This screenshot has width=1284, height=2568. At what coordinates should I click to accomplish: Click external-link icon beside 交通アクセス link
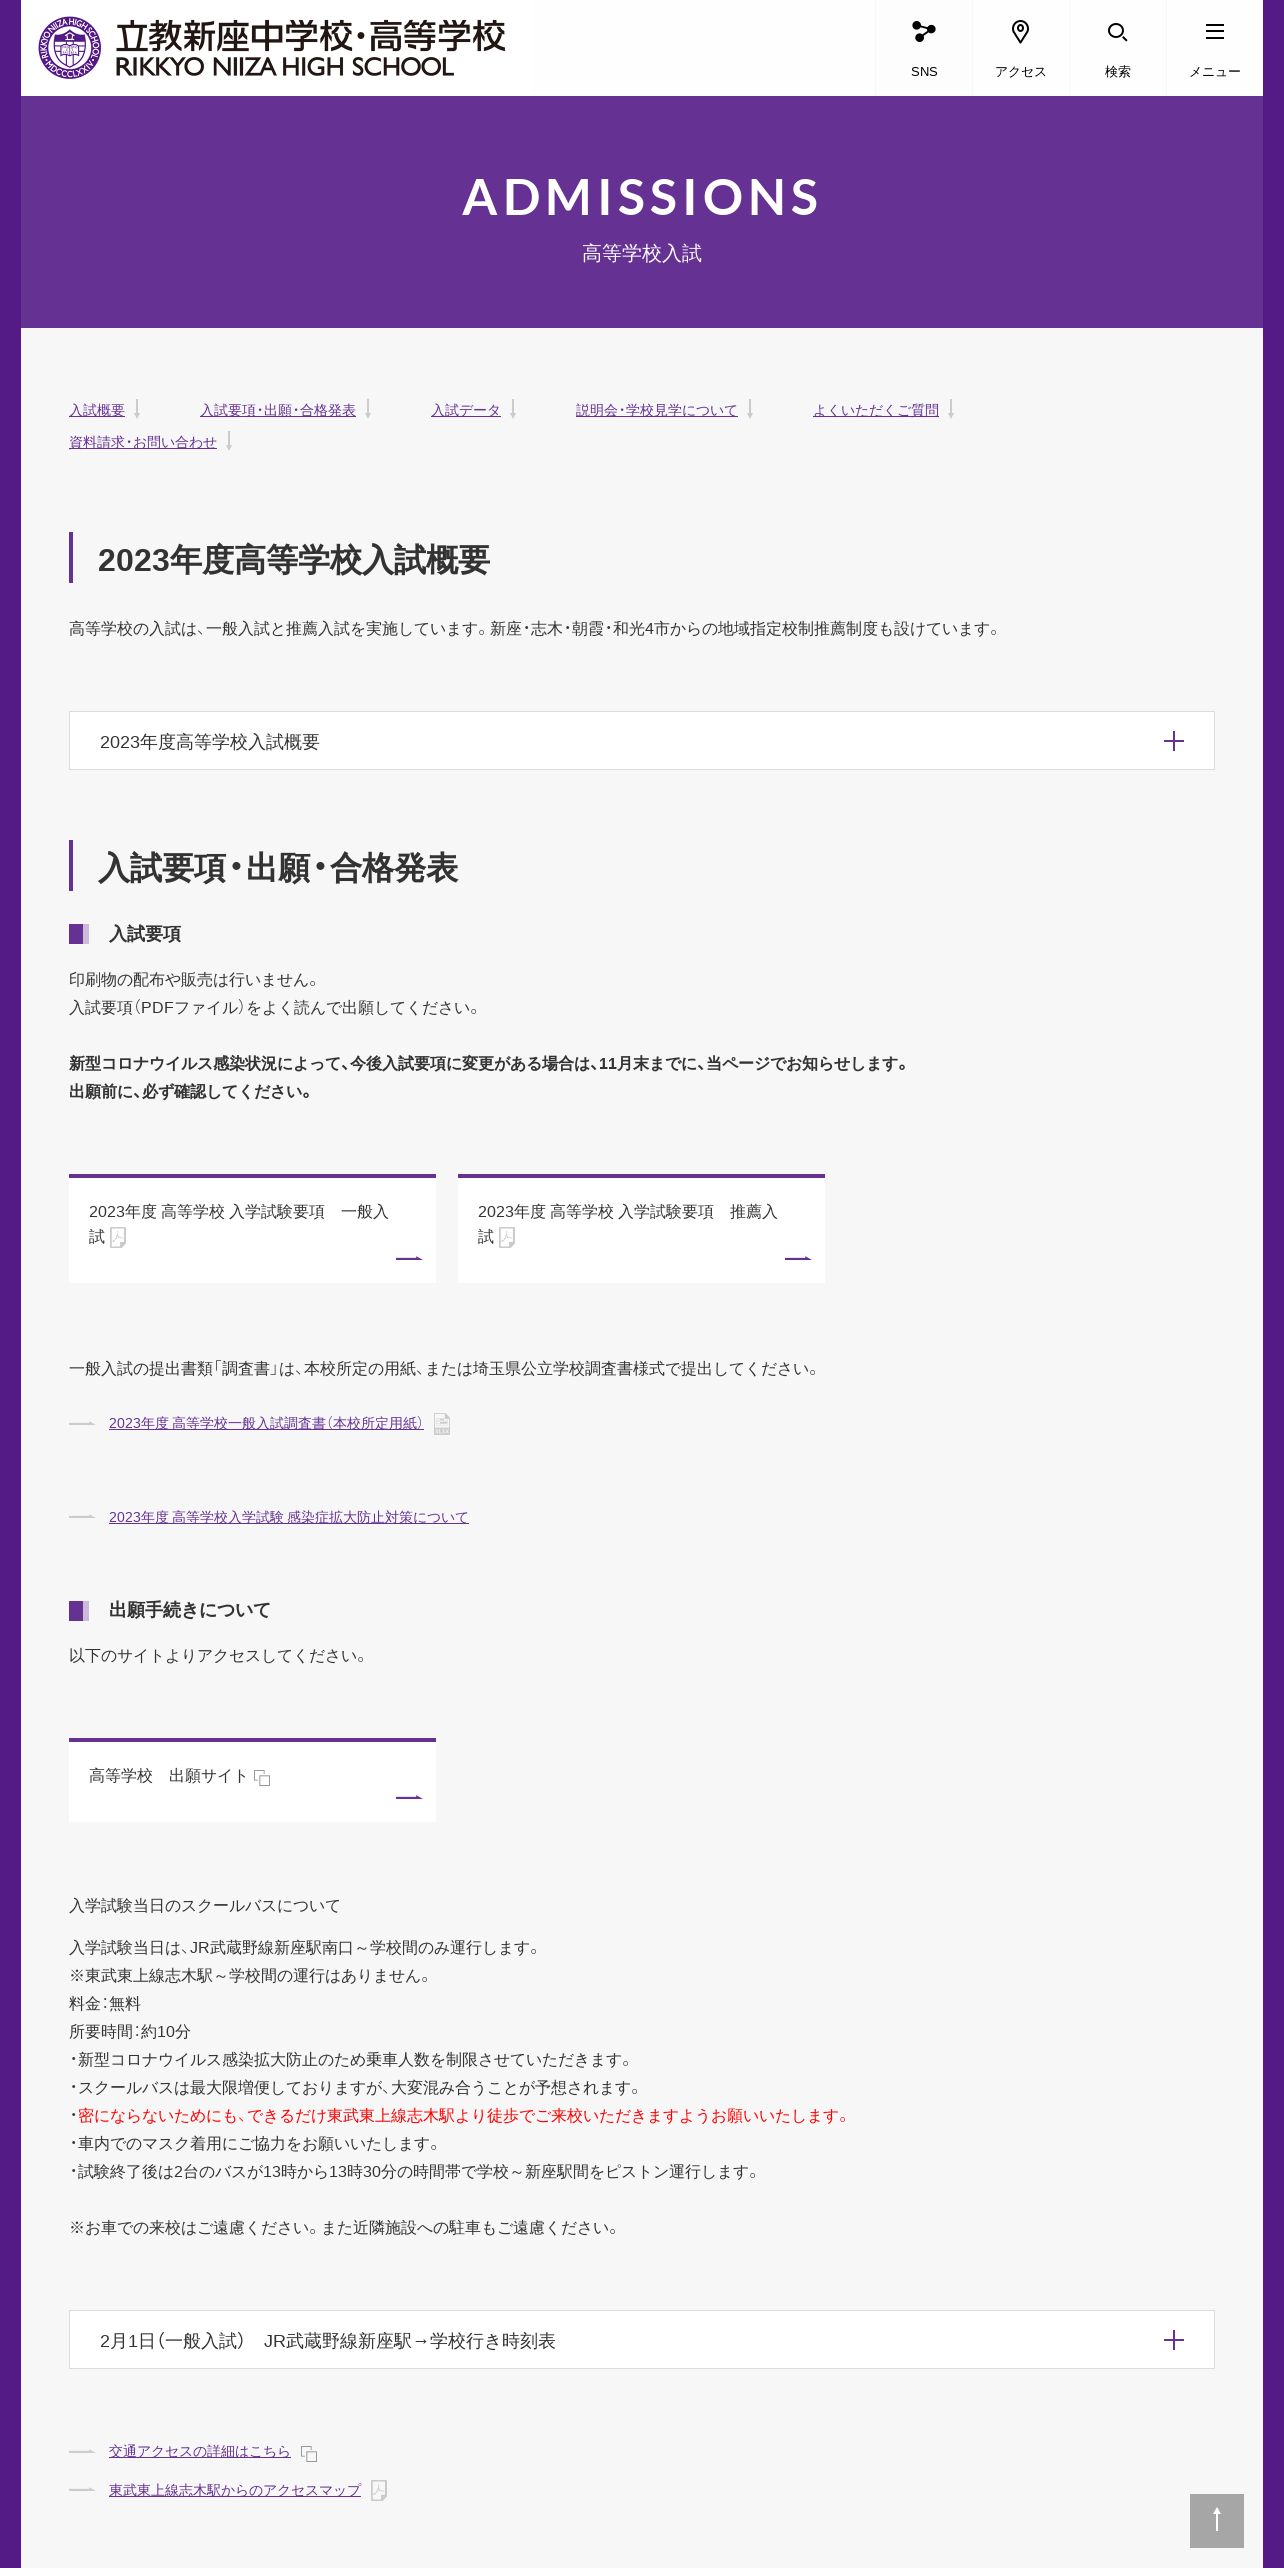tap(309, 2453)
